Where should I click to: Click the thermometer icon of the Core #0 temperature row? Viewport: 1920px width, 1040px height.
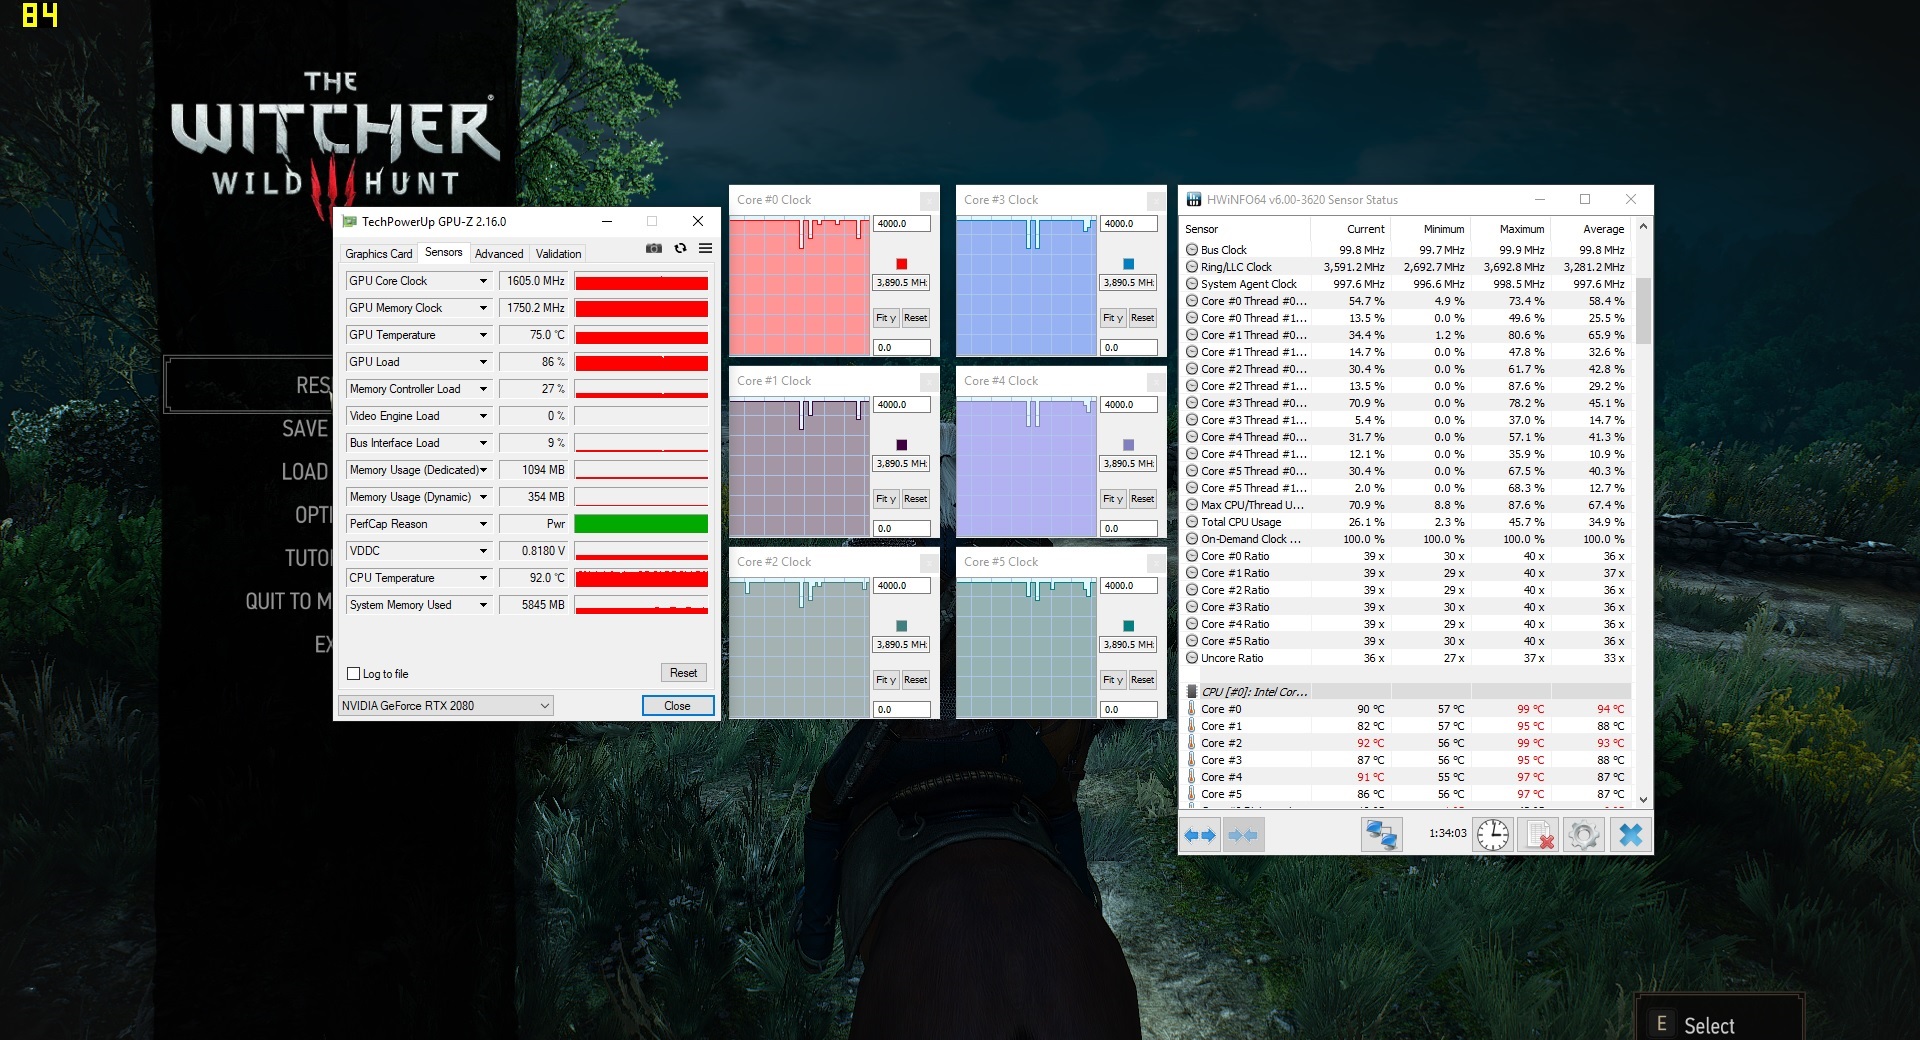click(x=1192, y=709)
